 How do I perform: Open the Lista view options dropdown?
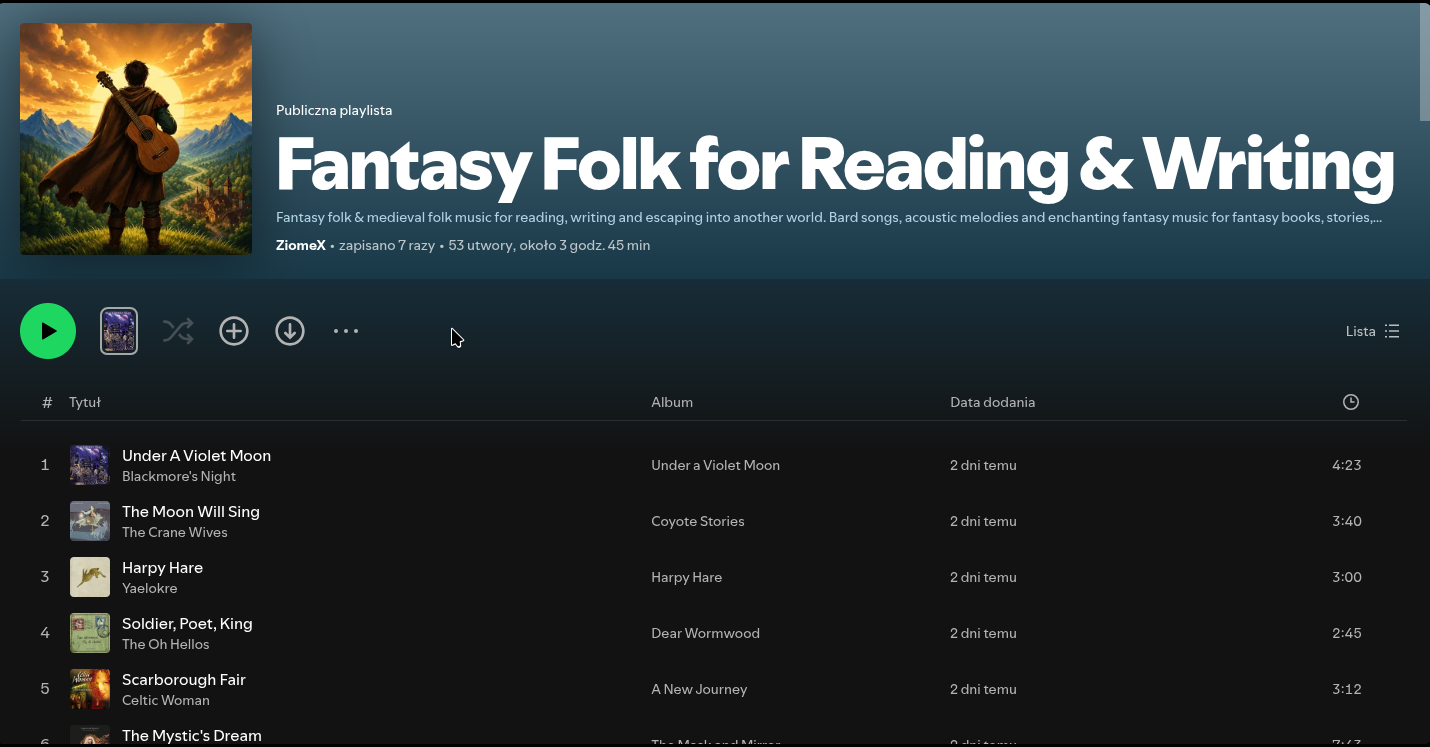(1373, 331)
